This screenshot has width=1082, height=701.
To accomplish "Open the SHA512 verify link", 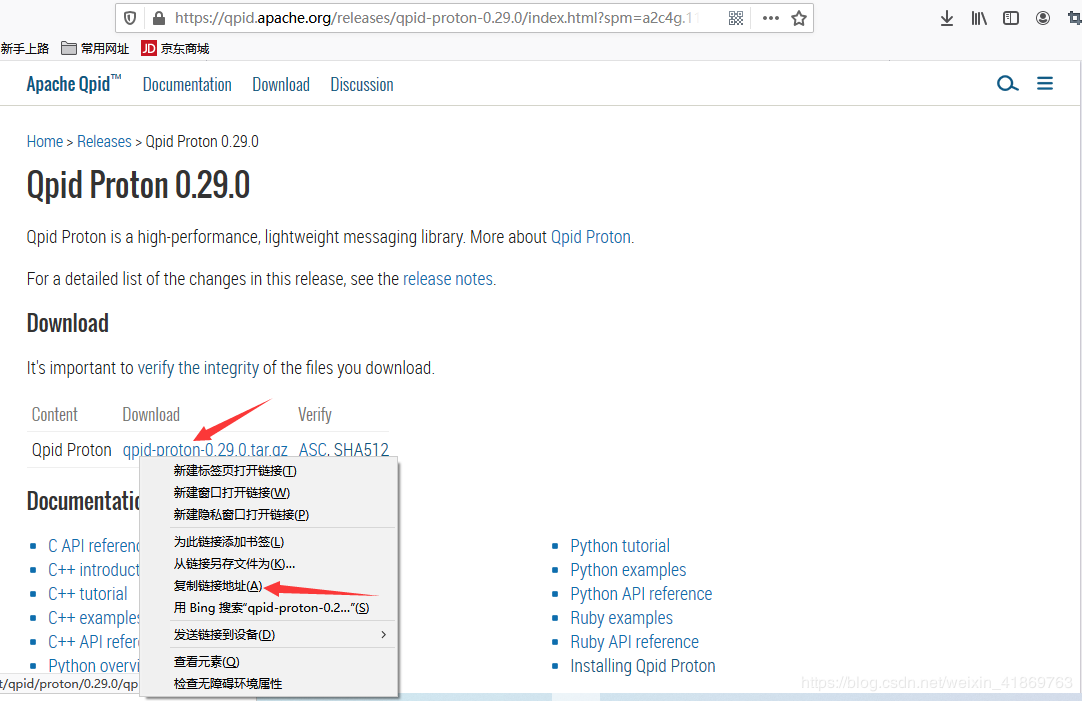I will point(361,449).
